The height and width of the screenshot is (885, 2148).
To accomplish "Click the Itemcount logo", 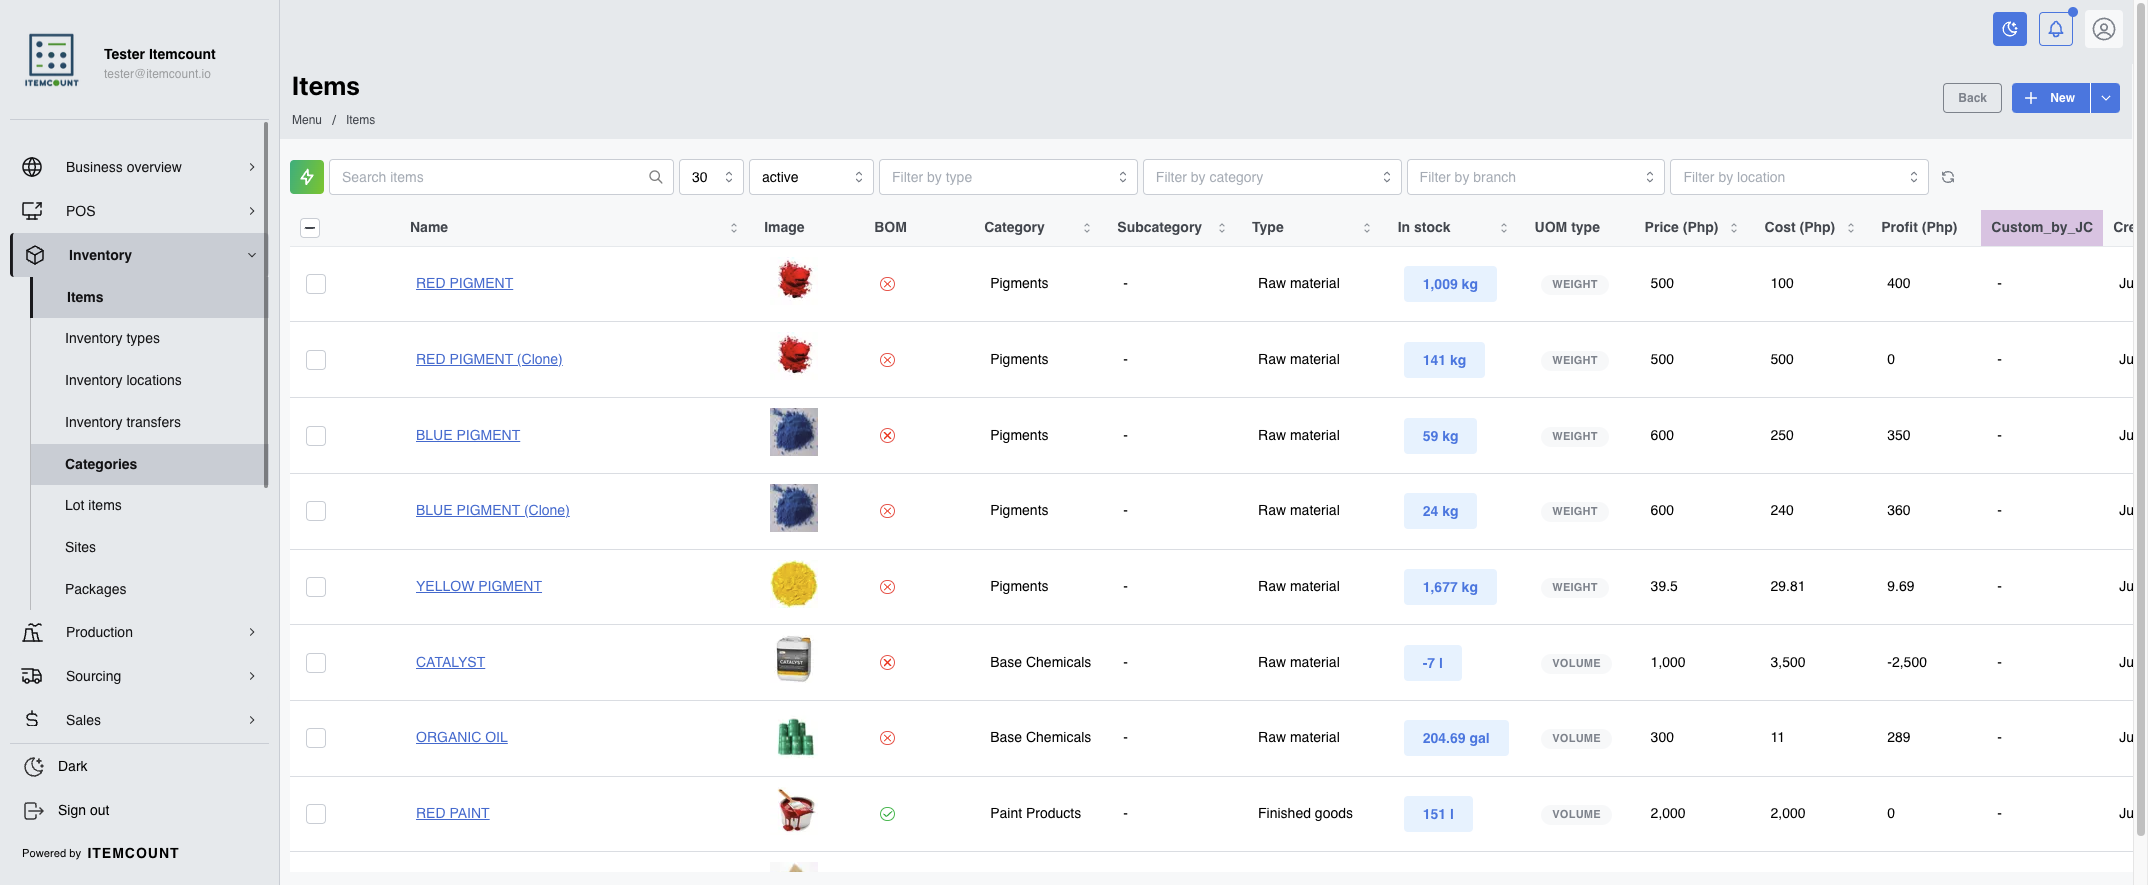I will [51, 60].
